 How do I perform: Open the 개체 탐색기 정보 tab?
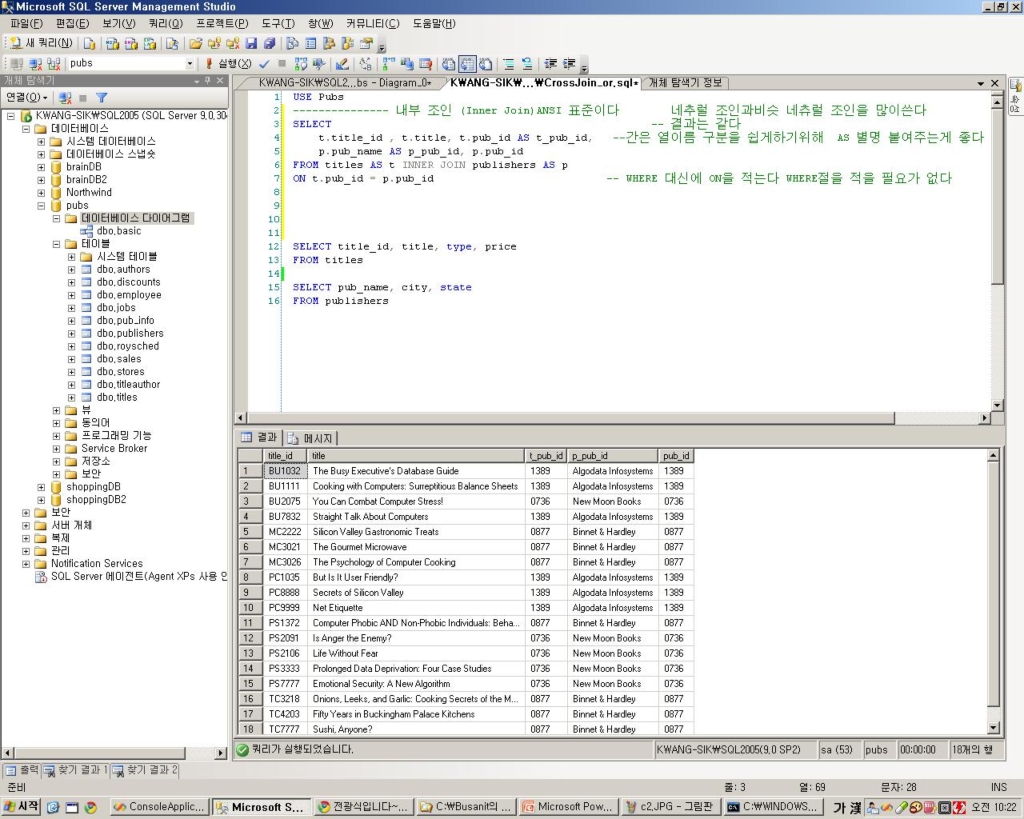point(685,83)
